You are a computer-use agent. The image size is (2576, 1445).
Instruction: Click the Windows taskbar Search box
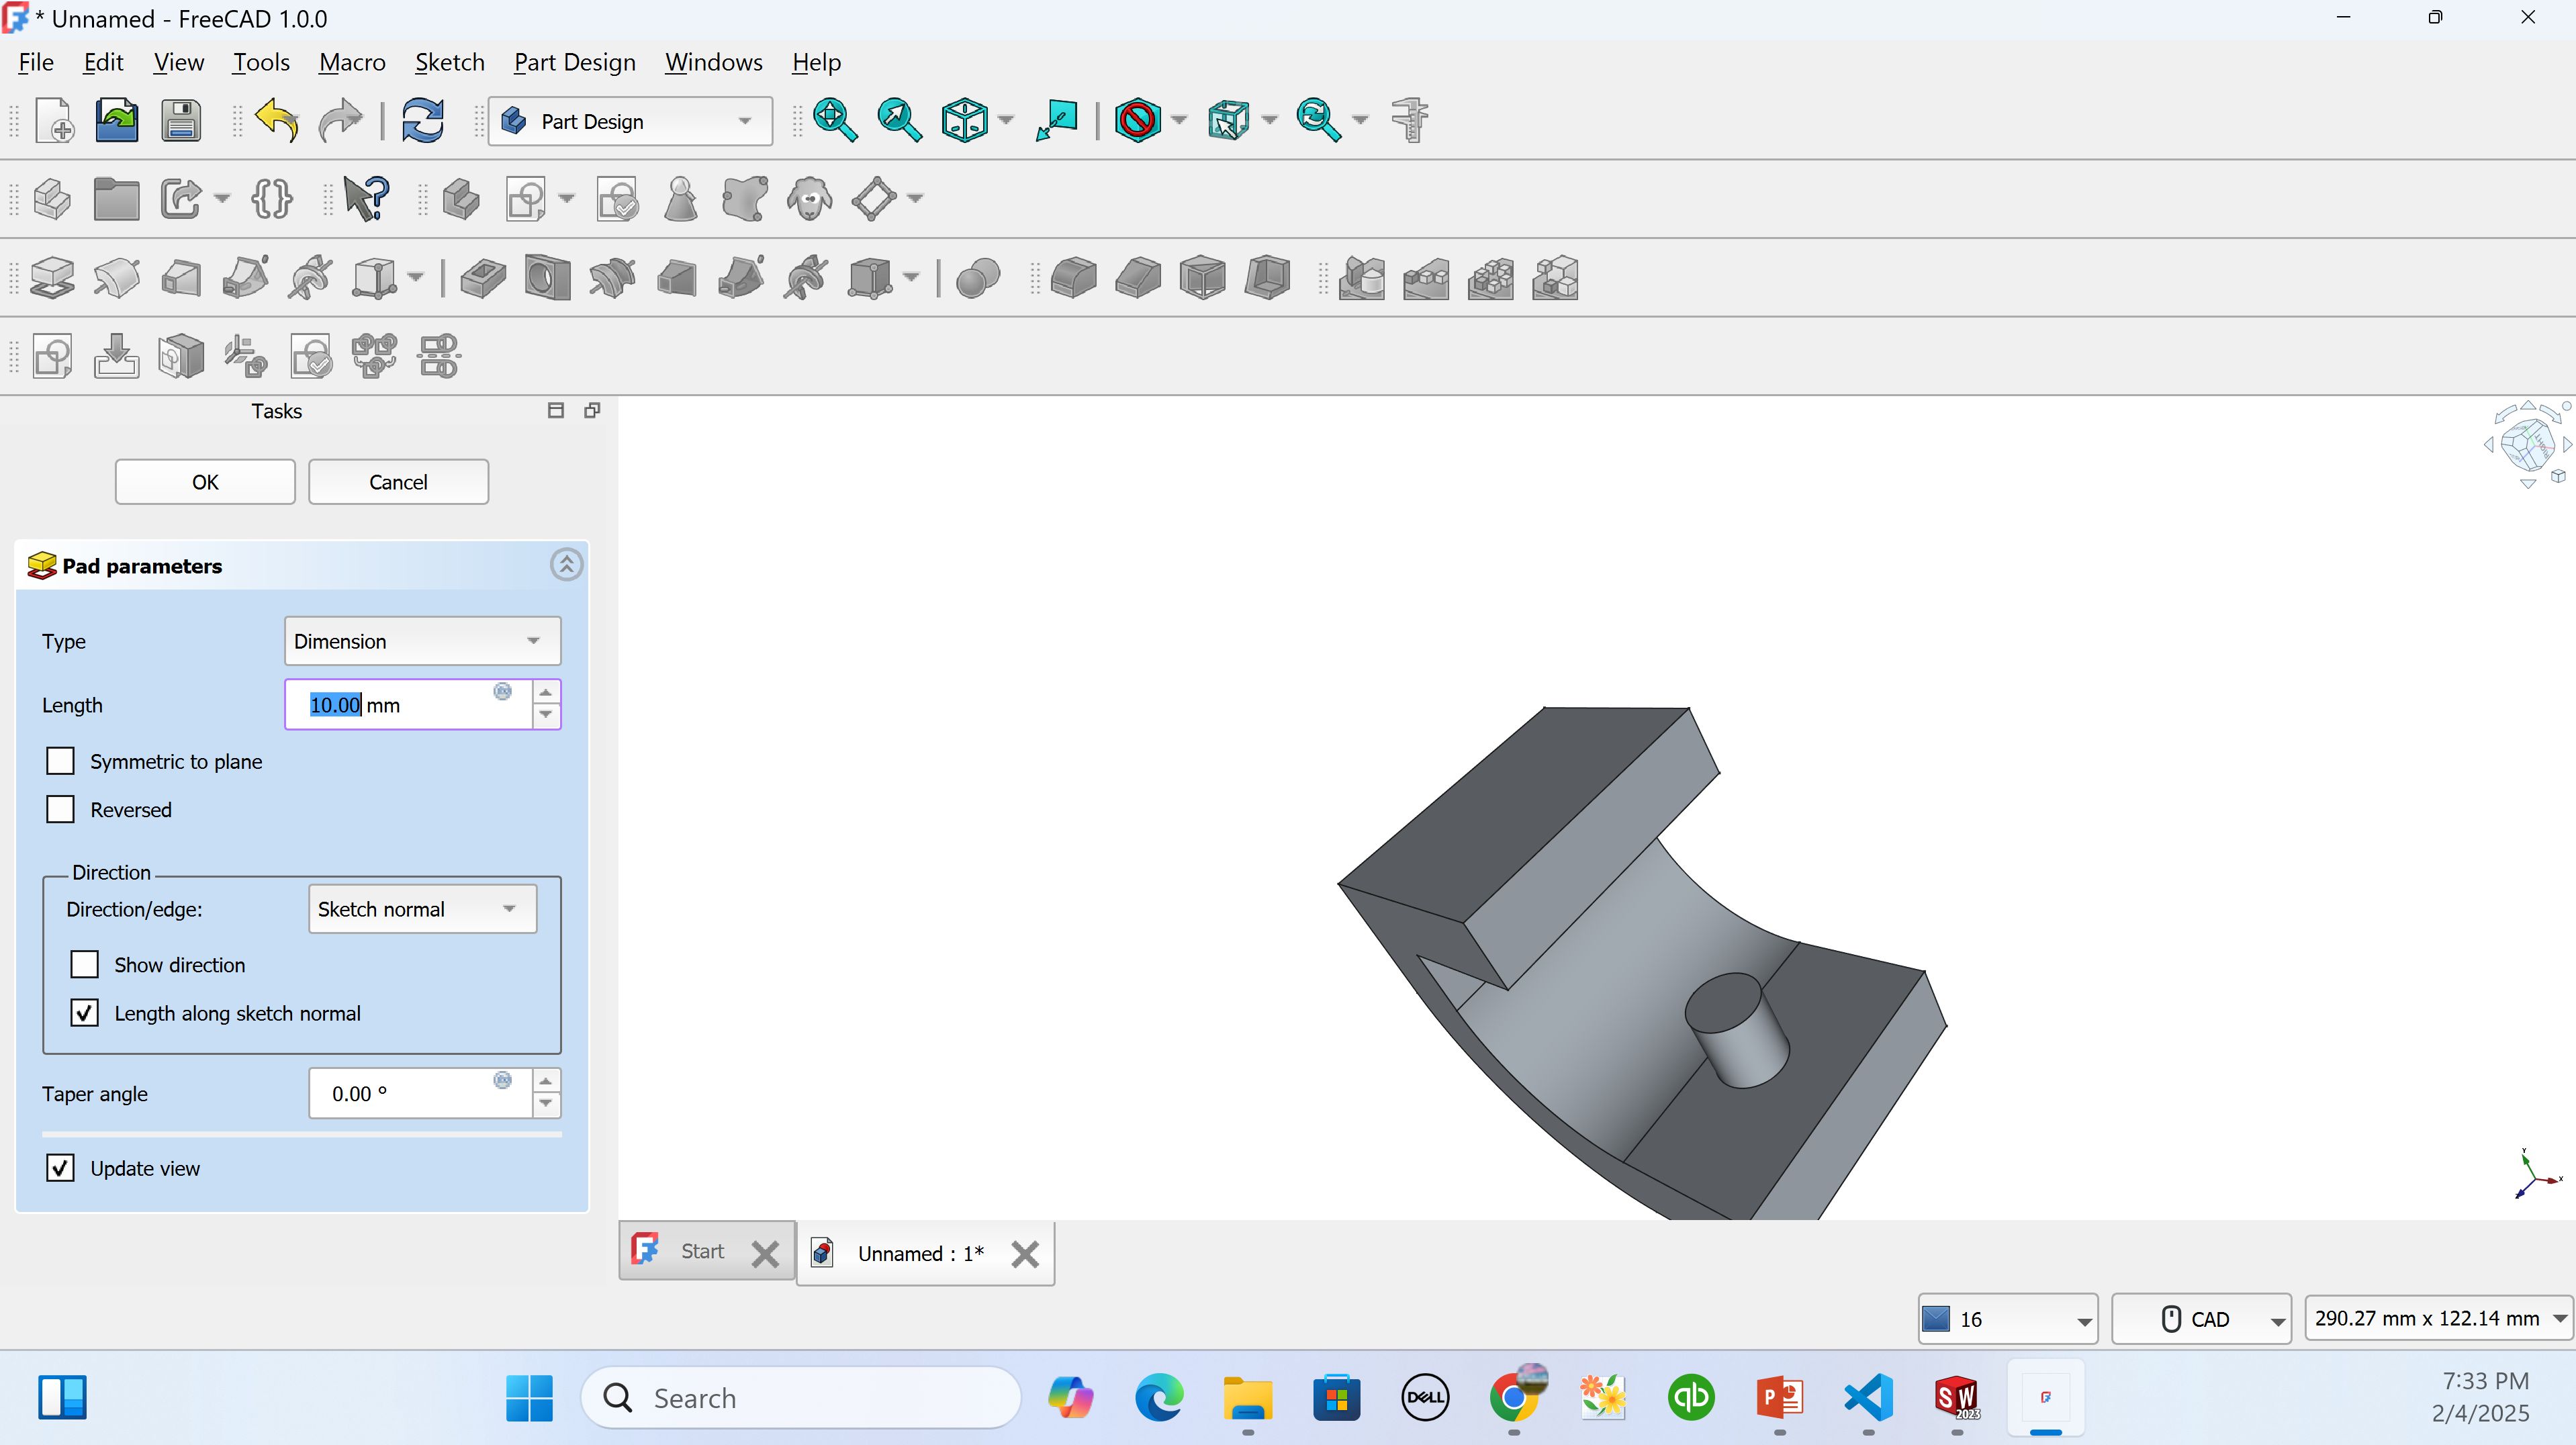tap(801, 1397)
